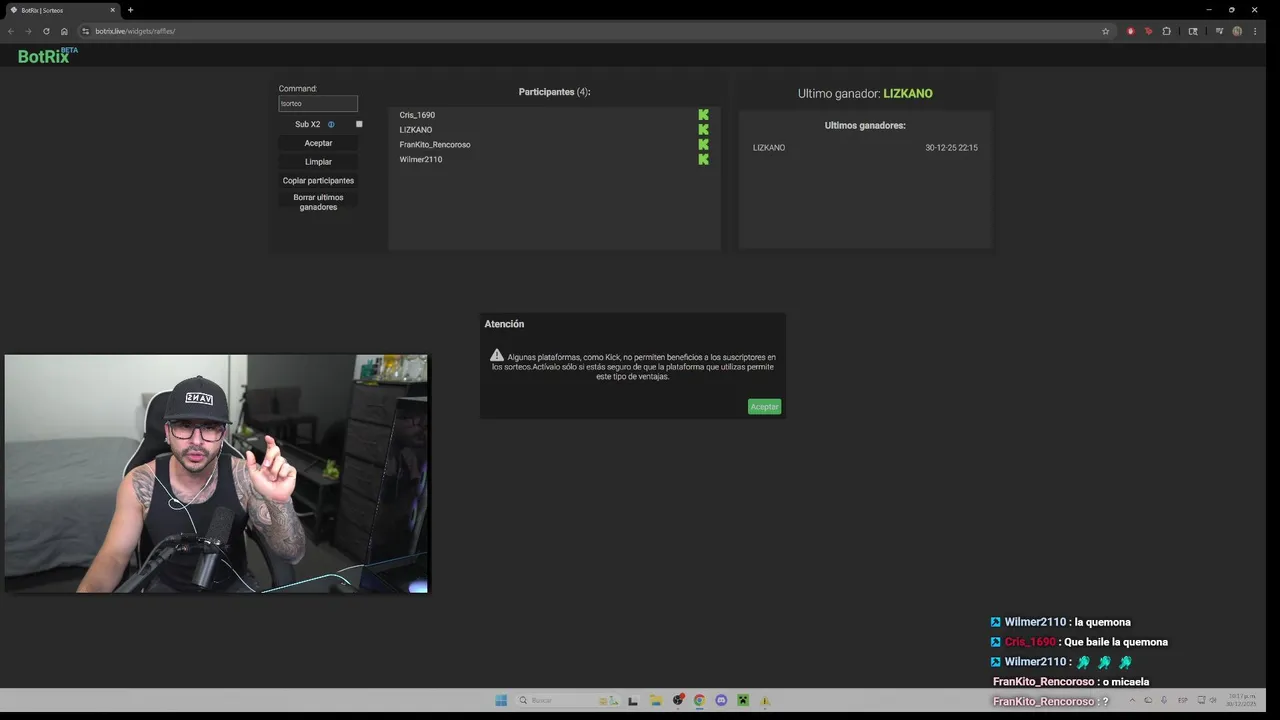Go back in browser history

point(11,31)
